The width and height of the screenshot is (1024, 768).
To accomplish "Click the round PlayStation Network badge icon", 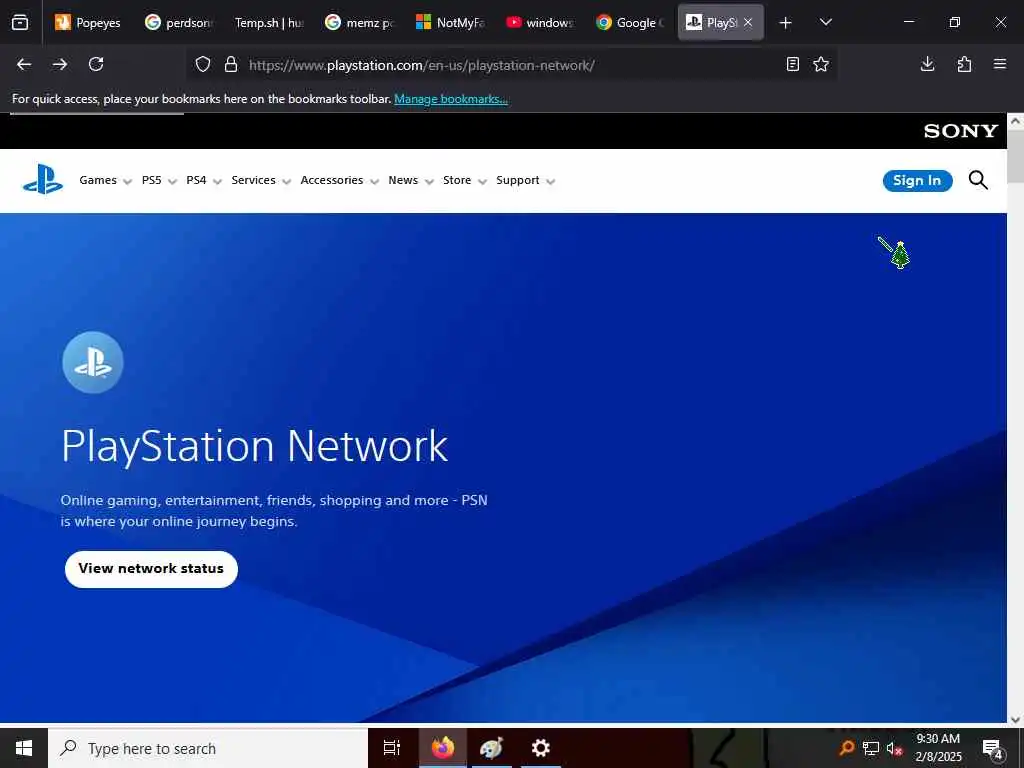I will [x=93, y=362].
